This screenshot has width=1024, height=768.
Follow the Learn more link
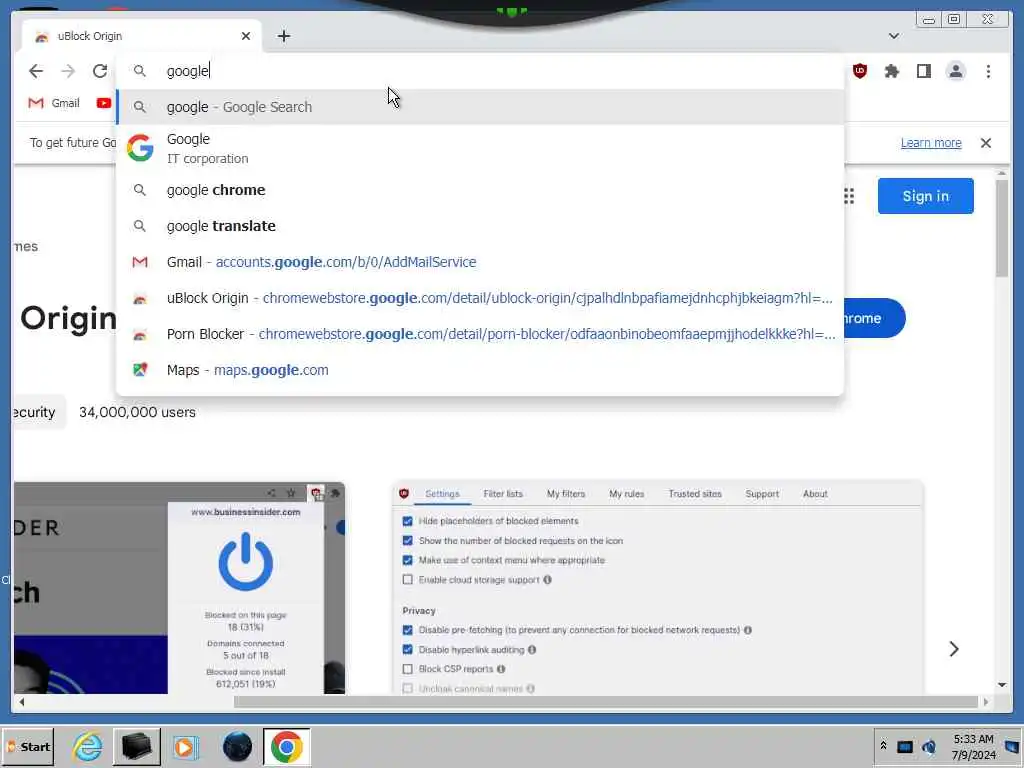click(931, 142)
